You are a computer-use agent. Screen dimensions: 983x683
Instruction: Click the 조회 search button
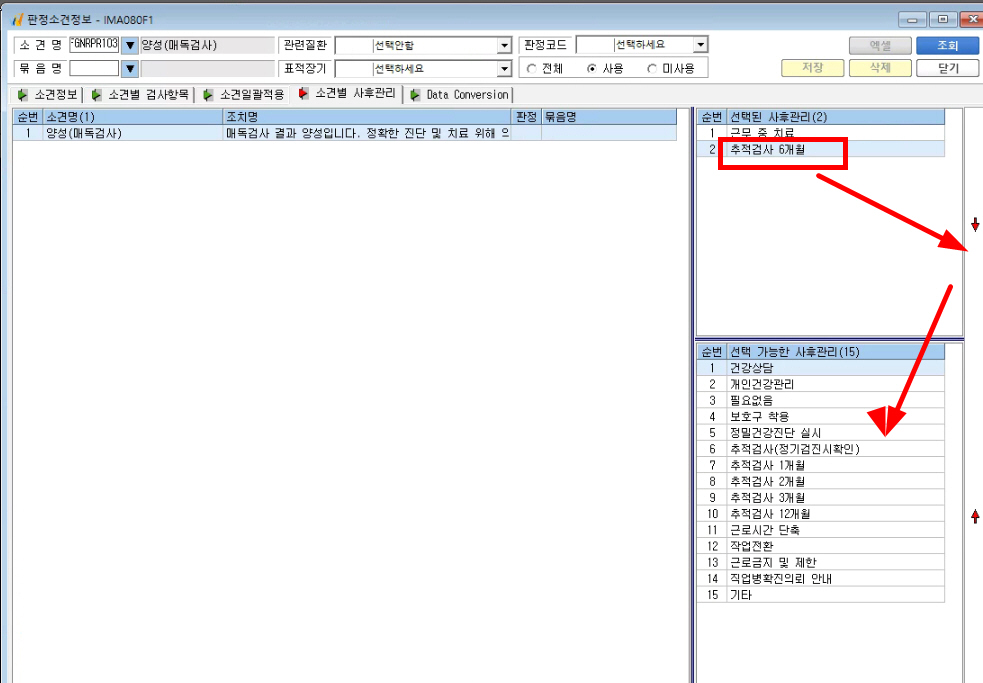pyautogui.click(x=947, y=46)
